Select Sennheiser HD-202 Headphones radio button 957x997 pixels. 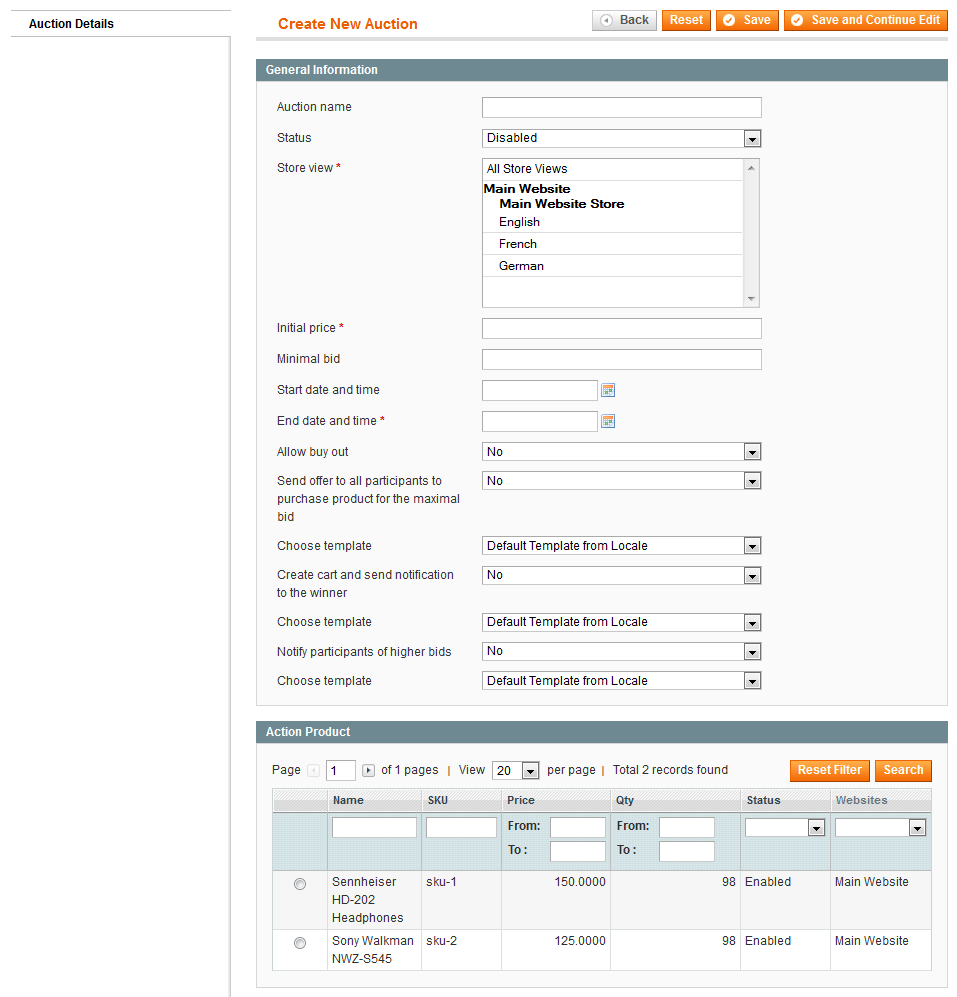299,884
